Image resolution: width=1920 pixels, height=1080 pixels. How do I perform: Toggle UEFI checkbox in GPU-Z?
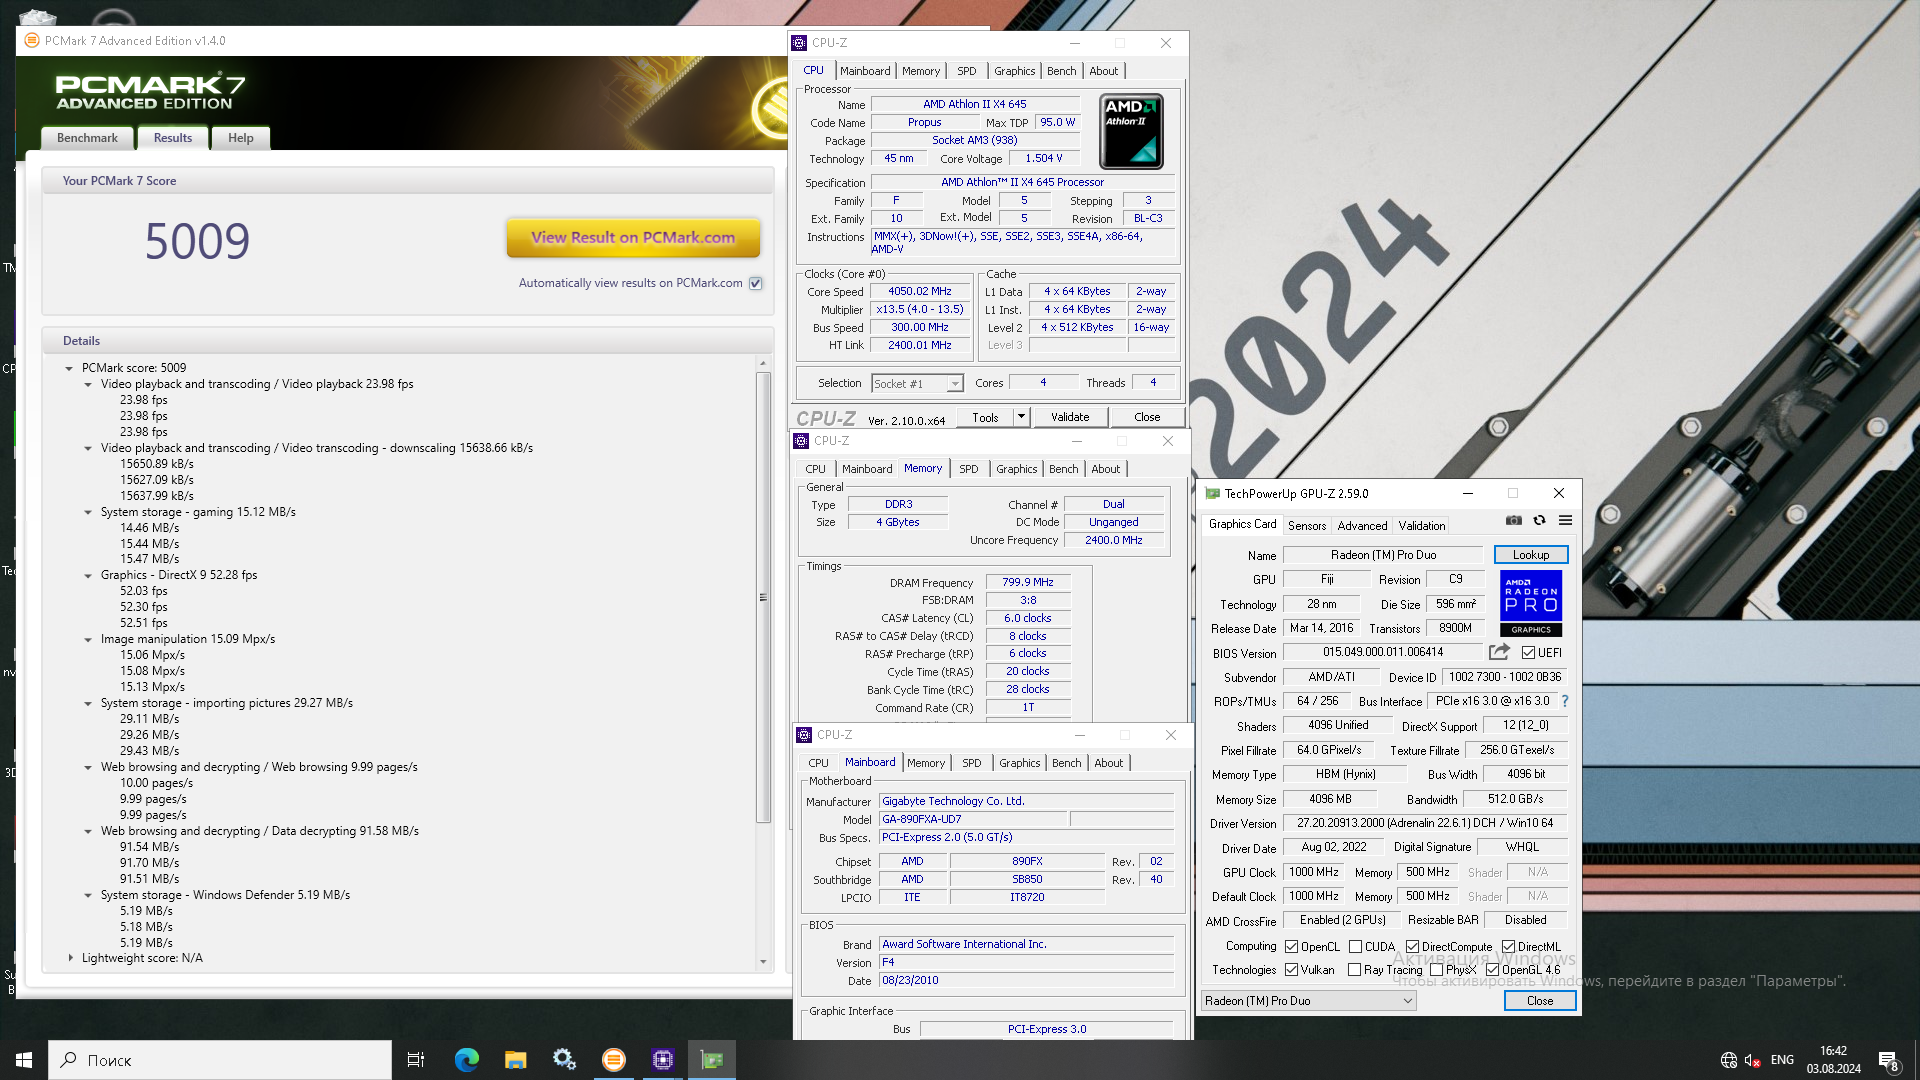click(1528, 653)
